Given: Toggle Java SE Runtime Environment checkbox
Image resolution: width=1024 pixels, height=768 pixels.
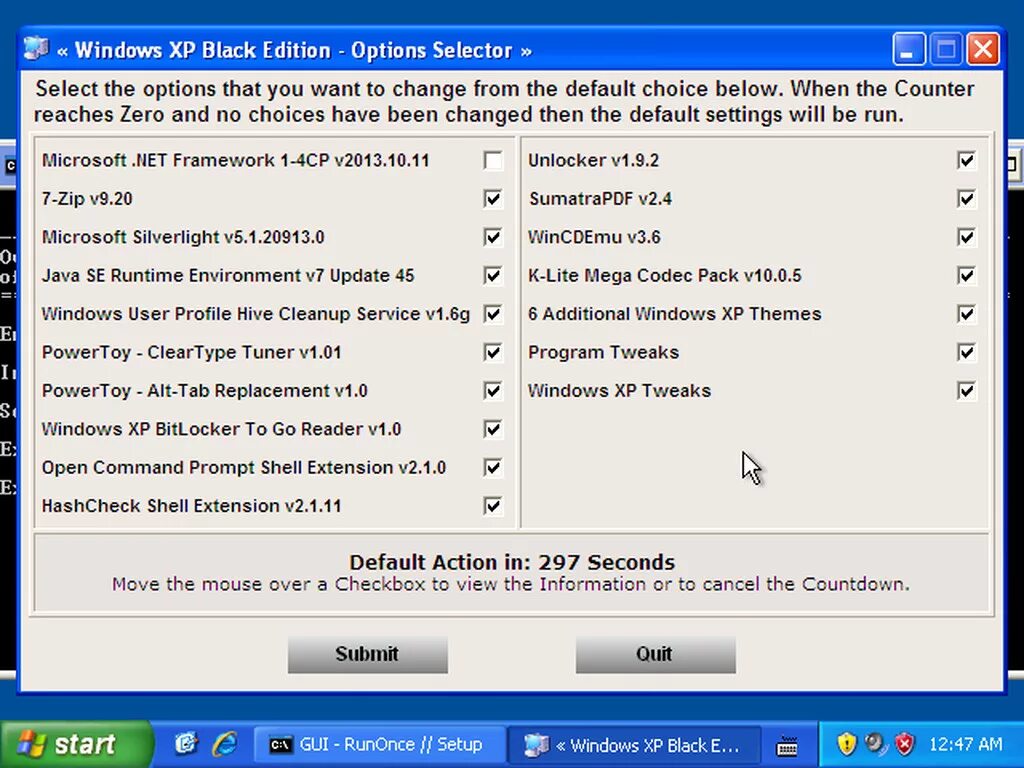Looking at the screenshot, I should coord(493,276).
